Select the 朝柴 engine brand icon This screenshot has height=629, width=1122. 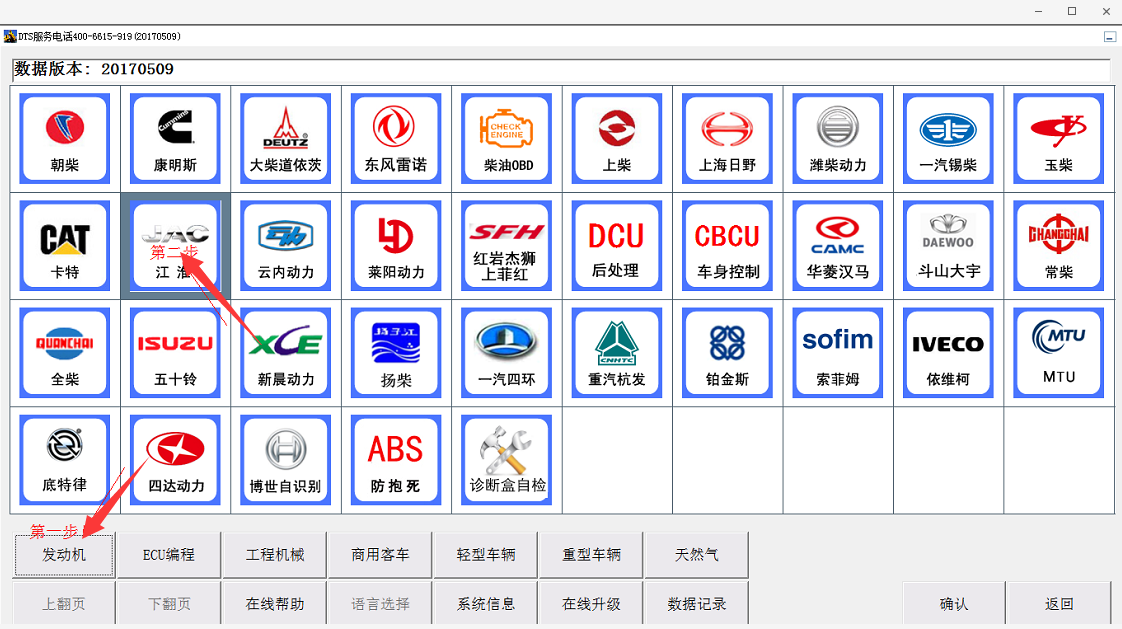64,139
